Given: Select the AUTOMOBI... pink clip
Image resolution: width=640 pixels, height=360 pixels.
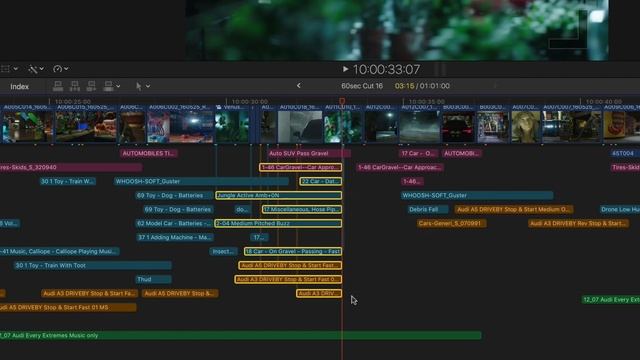Looking at the screenshot, I should 462,153.
